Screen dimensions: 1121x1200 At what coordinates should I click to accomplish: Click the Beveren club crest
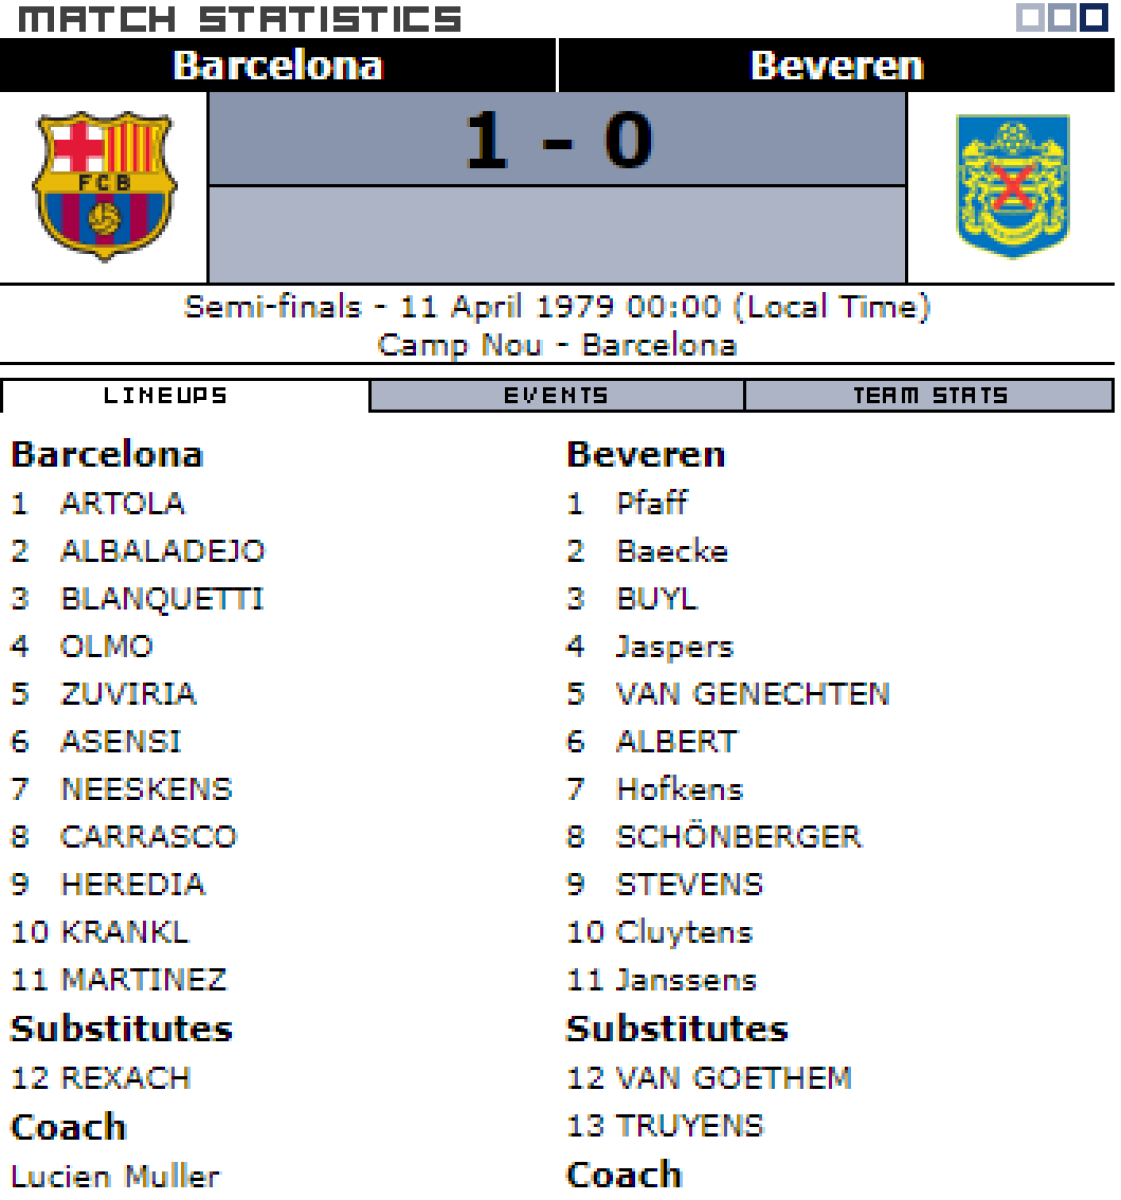(1012, 186)
